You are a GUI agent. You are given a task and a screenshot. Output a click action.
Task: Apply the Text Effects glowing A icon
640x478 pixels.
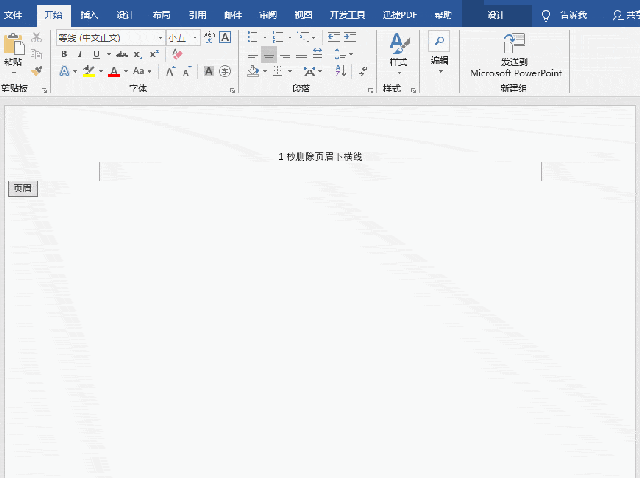pos(64,71)
